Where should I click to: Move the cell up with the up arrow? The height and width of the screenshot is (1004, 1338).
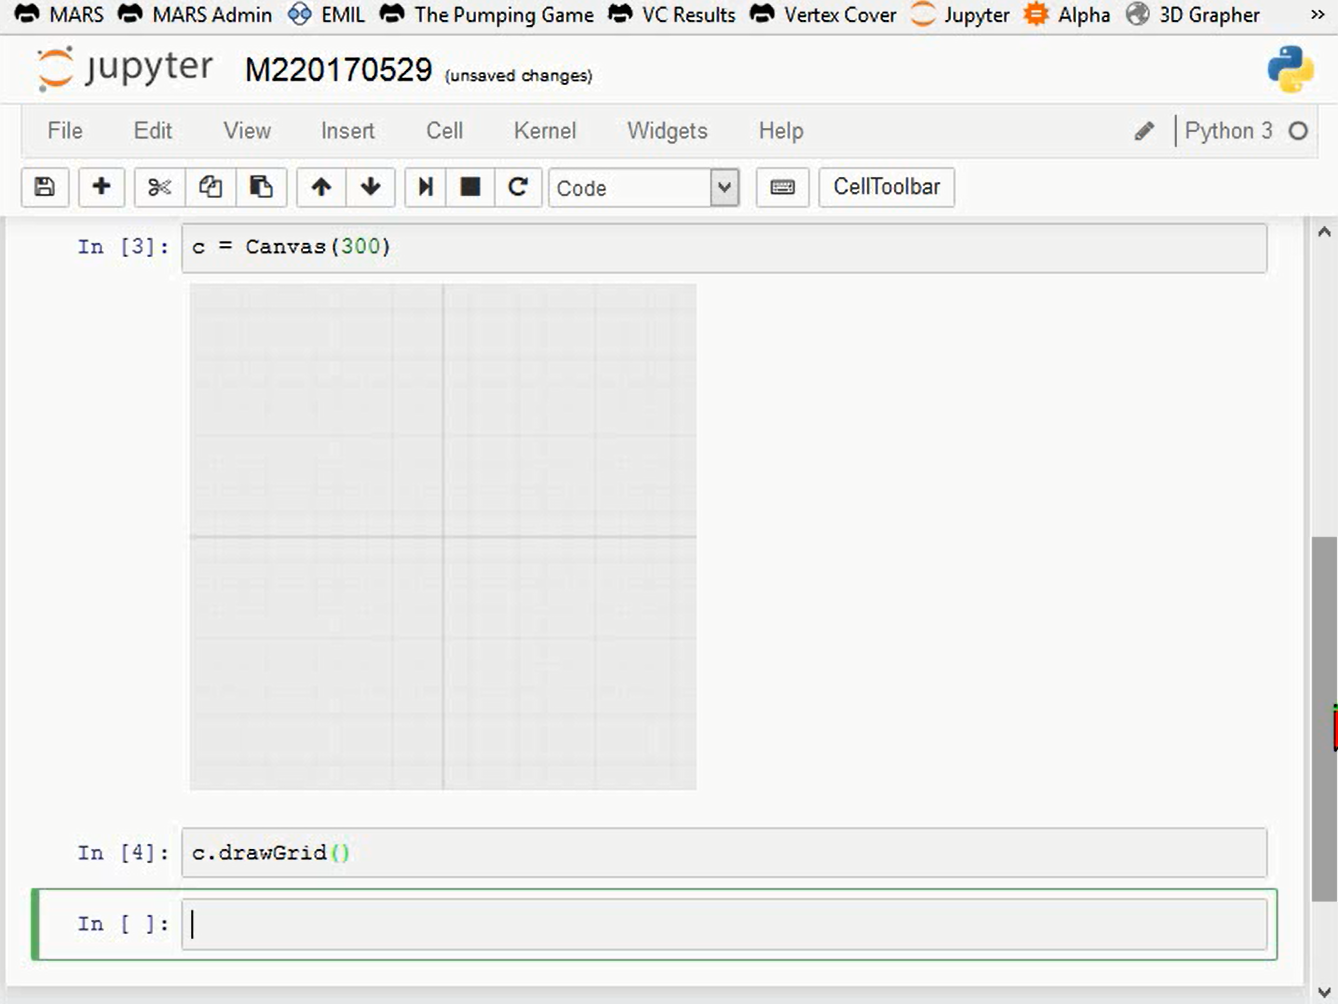coord(321,187)
